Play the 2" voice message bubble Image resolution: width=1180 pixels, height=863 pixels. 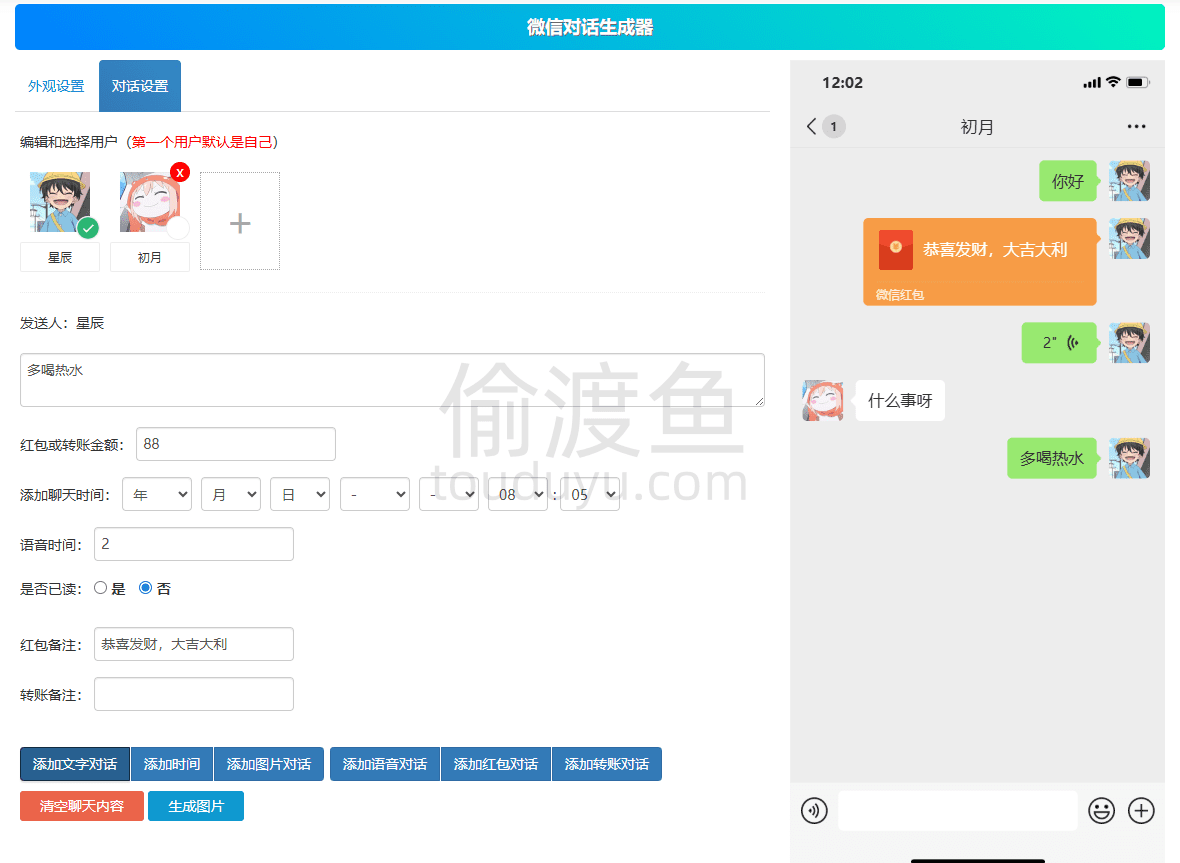(1059, 342)
